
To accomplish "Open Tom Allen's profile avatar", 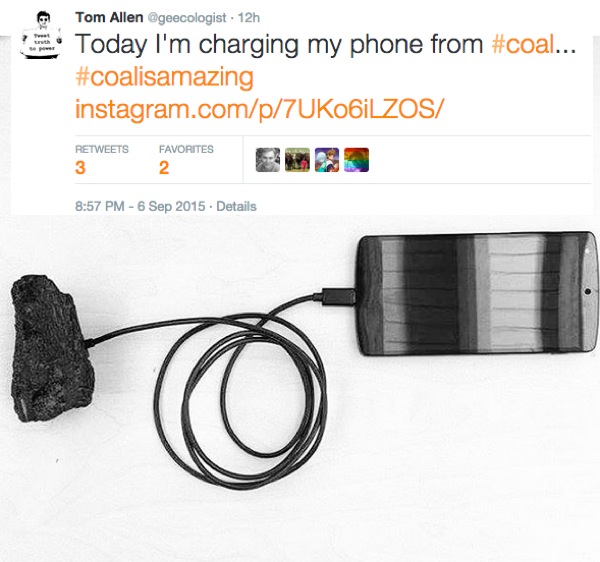I will click(x=41, y=34).
